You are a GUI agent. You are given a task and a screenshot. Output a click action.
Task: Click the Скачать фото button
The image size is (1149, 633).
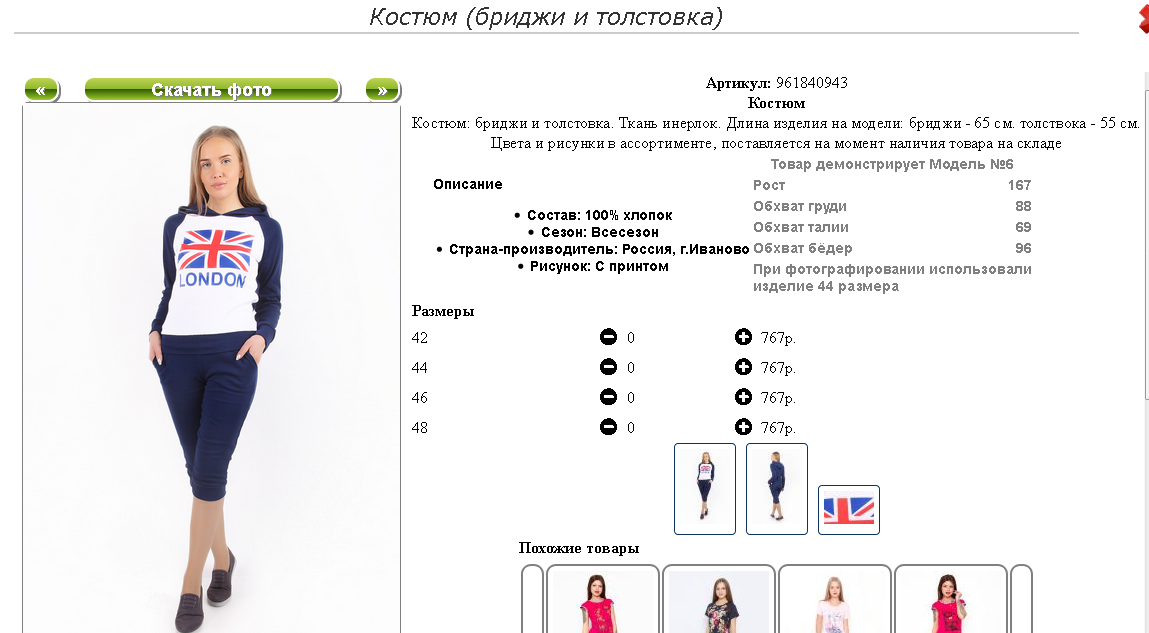click(x=213, y=90)
